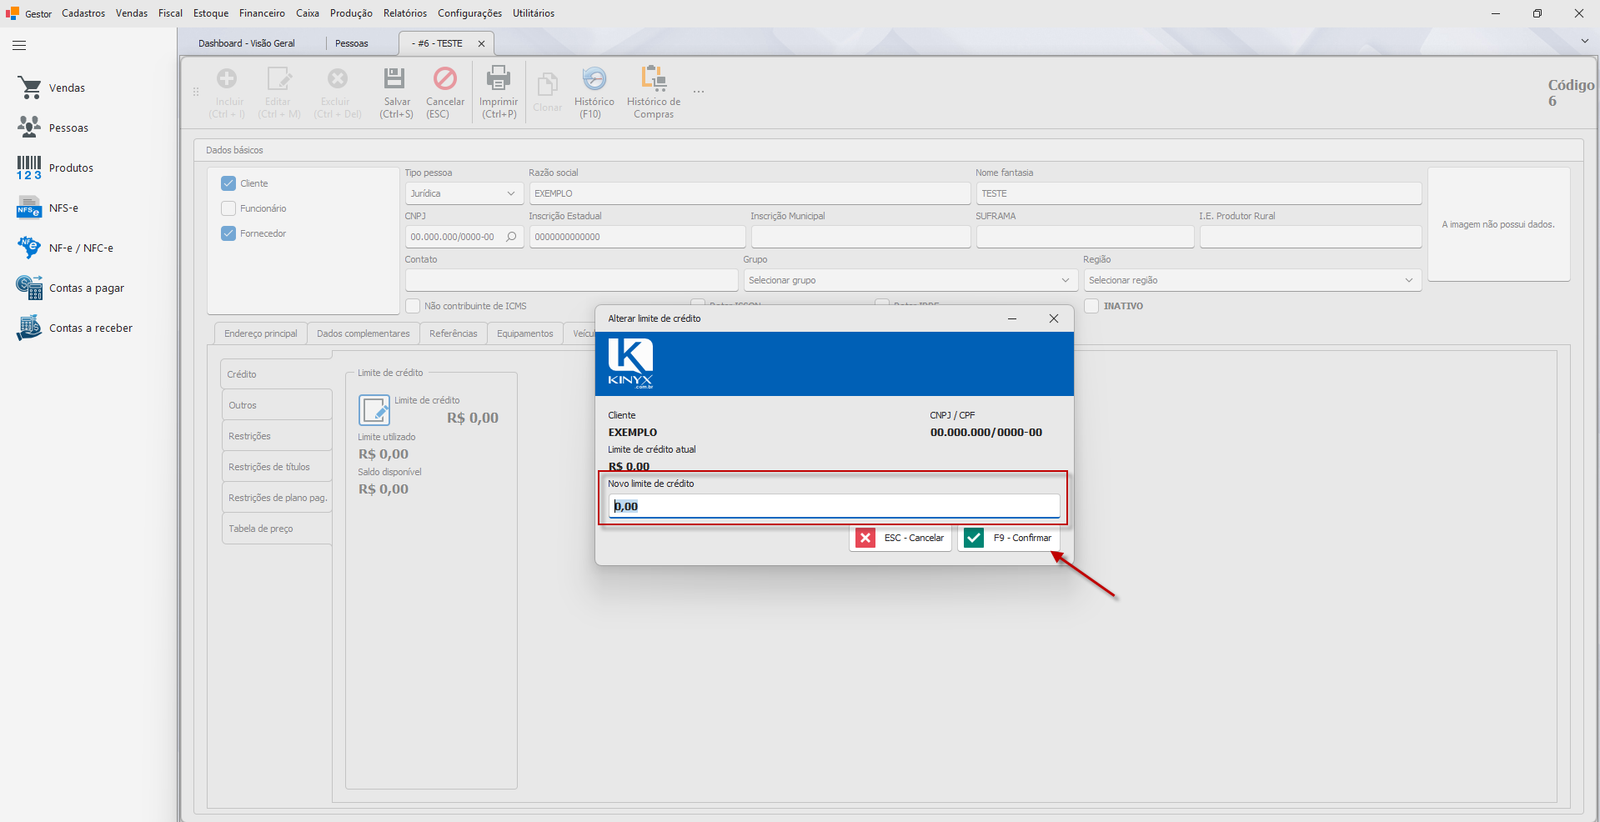Check the INATIVO checkbox
Viewport: 1600px width, 822px height.
[1092, 306]
